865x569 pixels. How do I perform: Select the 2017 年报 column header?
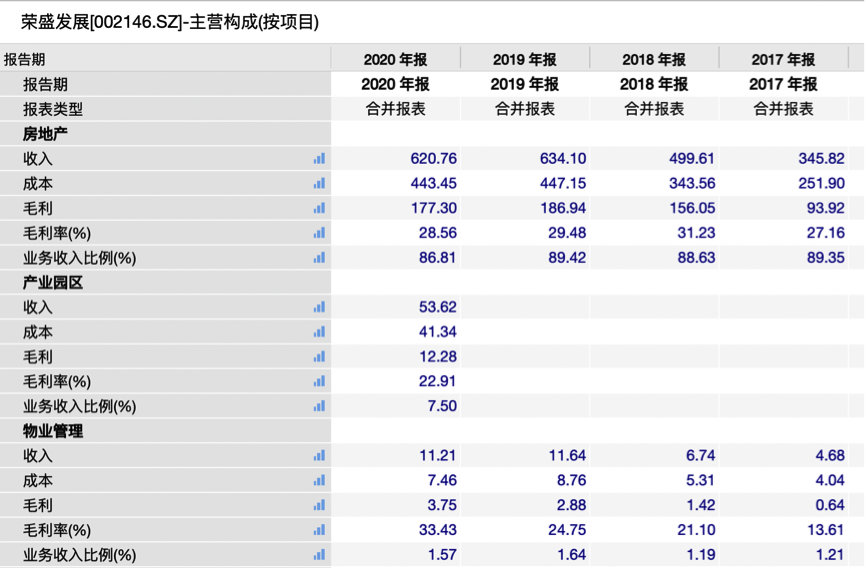pyautogui.click(x=783, y=59)
